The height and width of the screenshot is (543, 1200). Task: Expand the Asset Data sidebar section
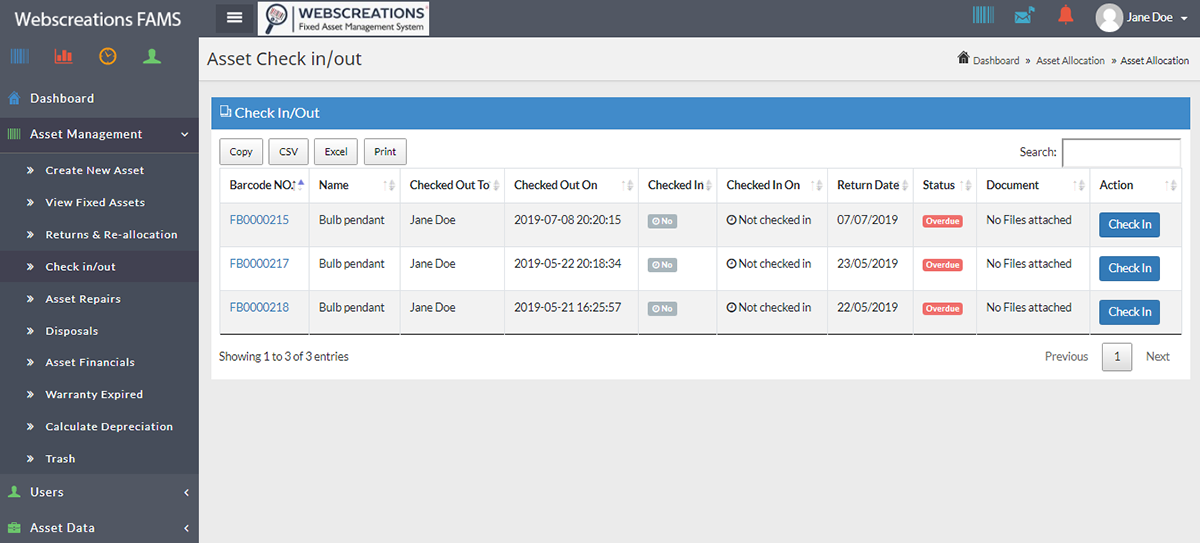[x=99, y=527]
